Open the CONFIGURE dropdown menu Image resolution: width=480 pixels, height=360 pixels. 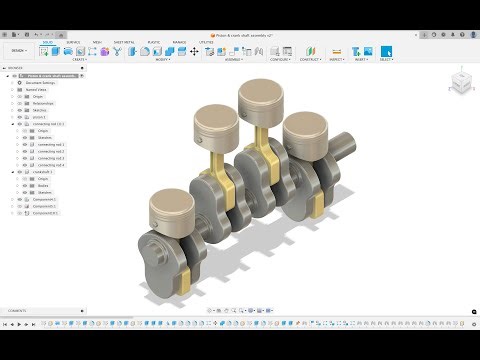[x=281, y=59]
